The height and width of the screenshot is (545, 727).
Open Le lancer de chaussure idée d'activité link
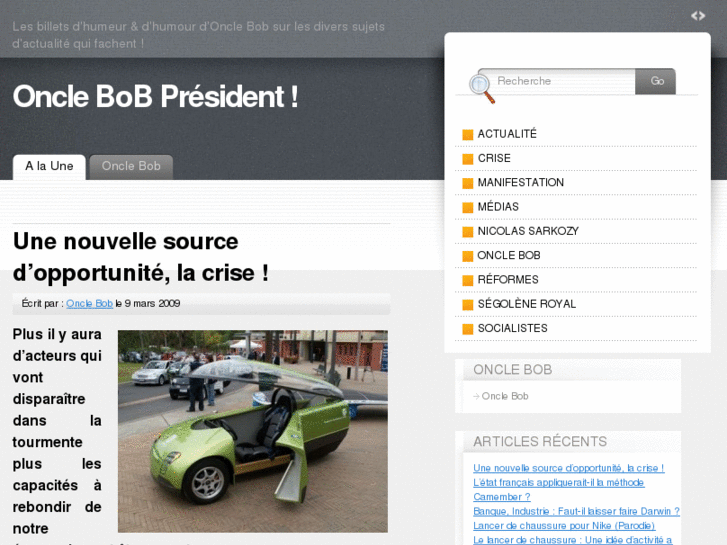573,540
